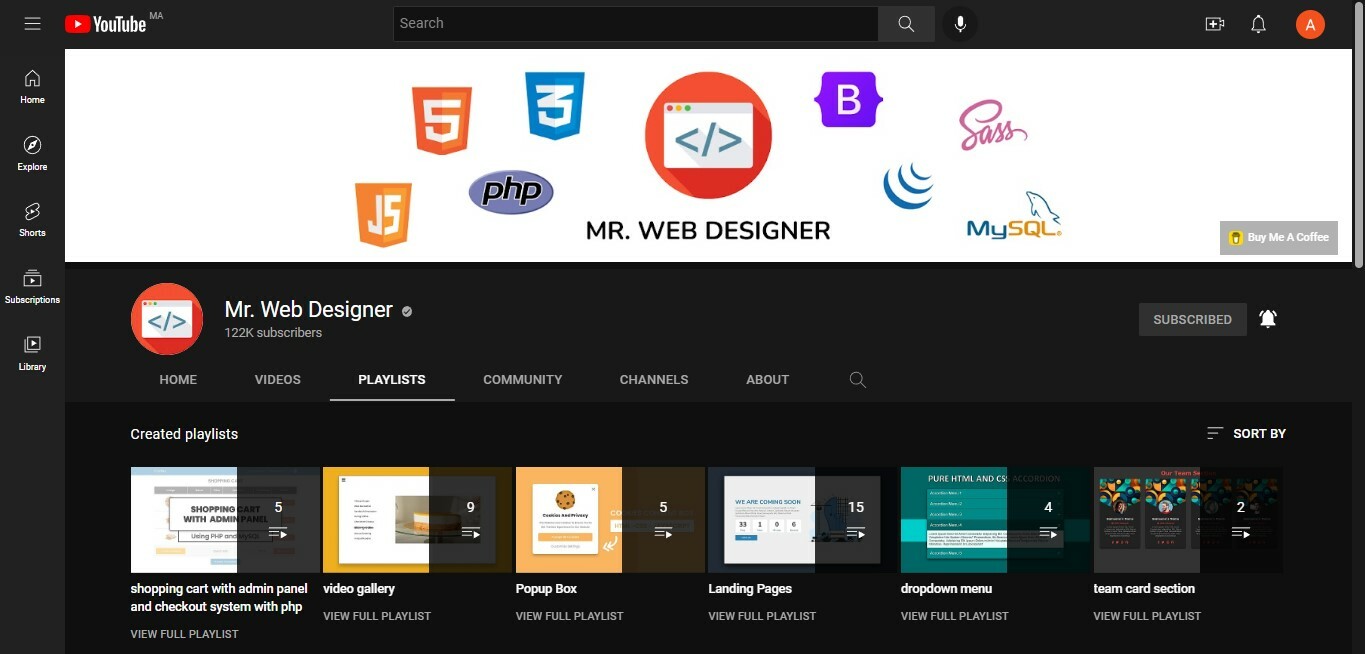Open notifications from the top bar bell
1365x654 pixels.
click(1258, 23)
